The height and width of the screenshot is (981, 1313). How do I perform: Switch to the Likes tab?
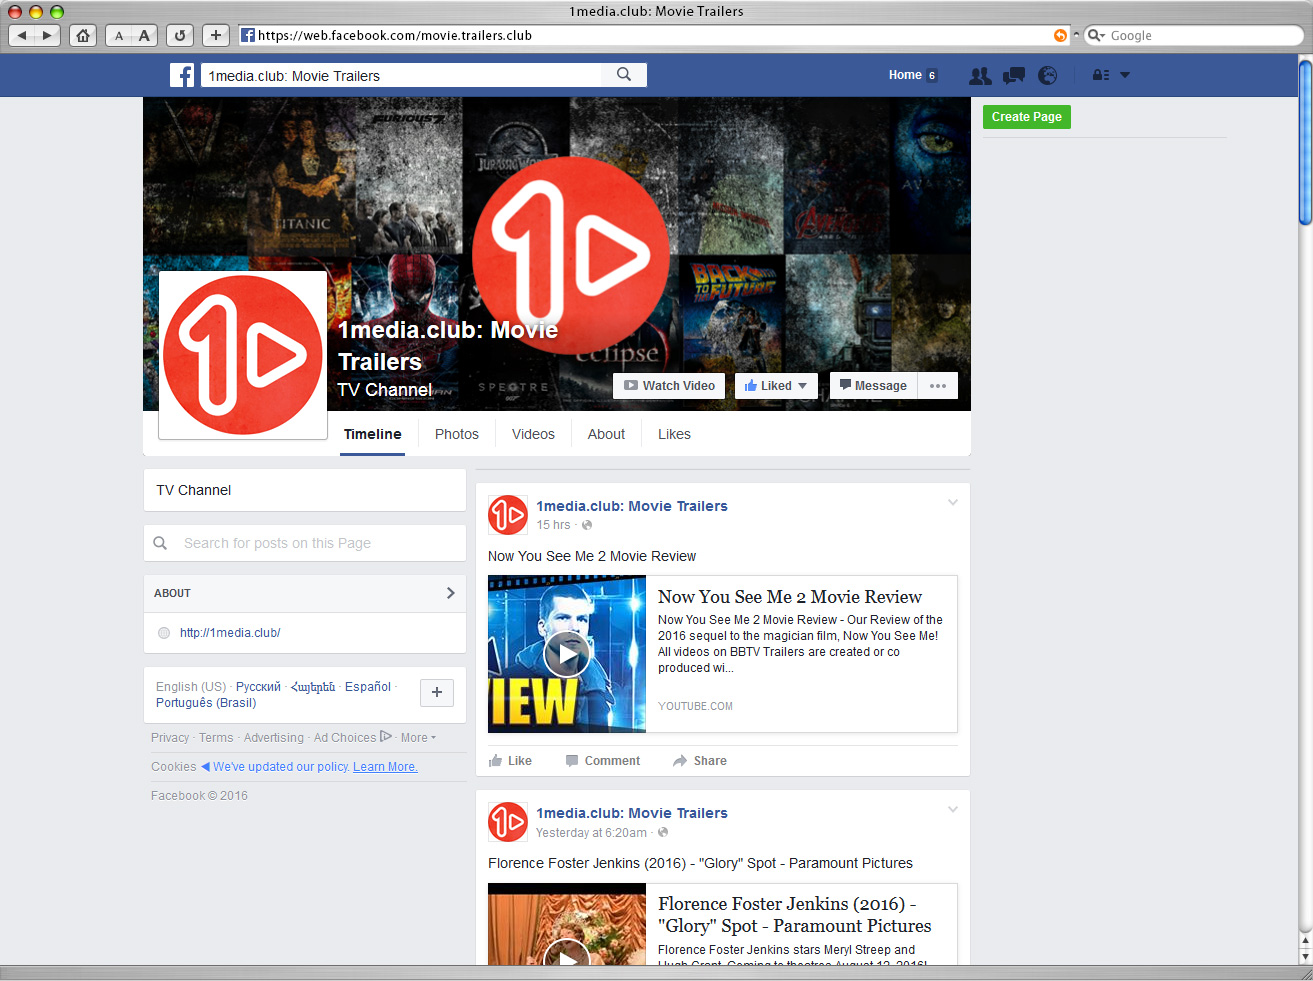click(674, 434)
